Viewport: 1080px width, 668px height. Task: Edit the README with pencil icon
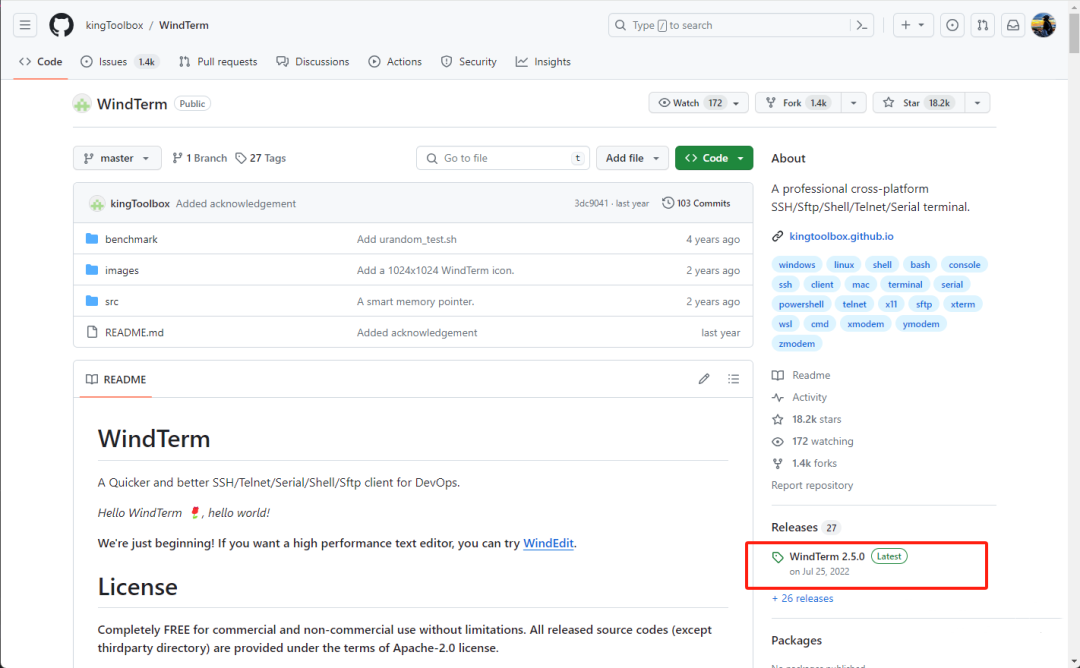click(x=703, y=379)
